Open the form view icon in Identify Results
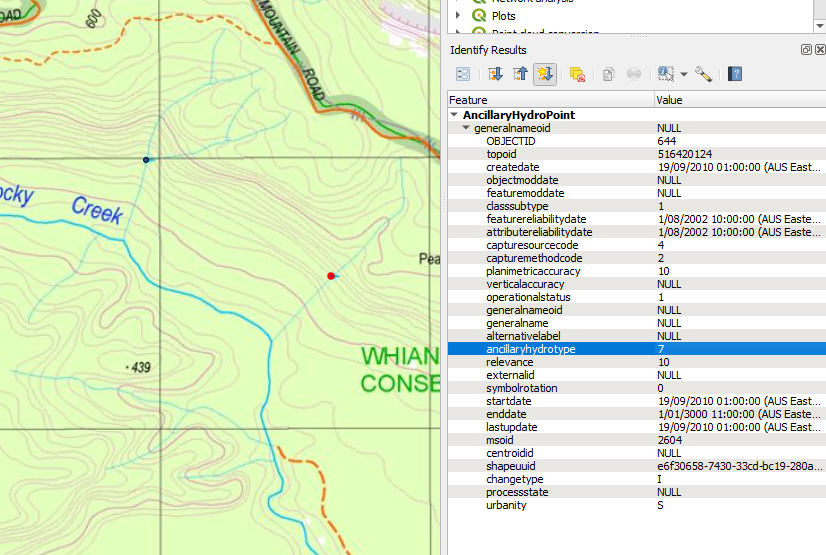This screenshot has height=555, width=826. 463,74
